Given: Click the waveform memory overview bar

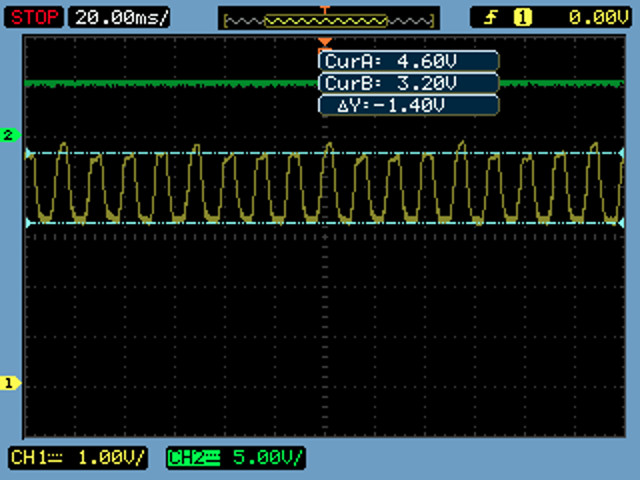Looking at the screenshot, I should (328, 19).
